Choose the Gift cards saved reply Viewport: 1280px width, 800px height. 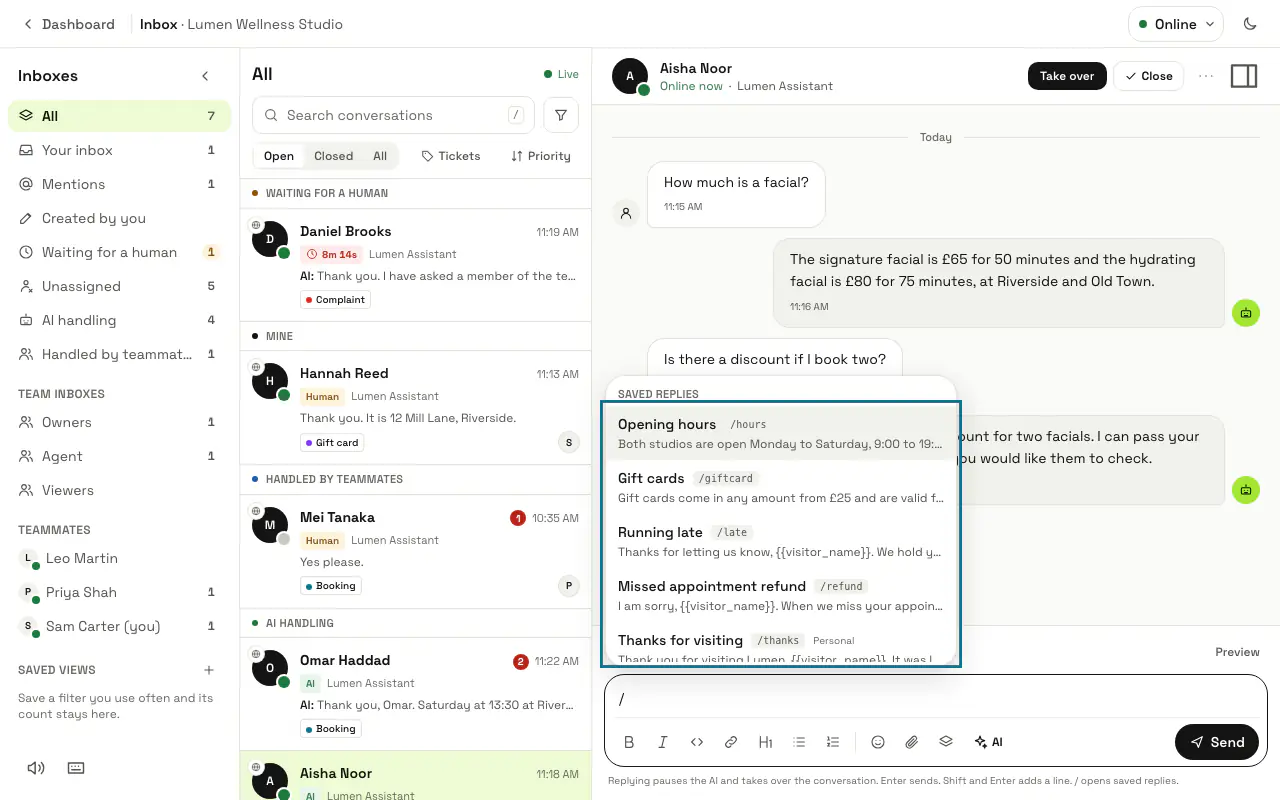click(781, 488)
